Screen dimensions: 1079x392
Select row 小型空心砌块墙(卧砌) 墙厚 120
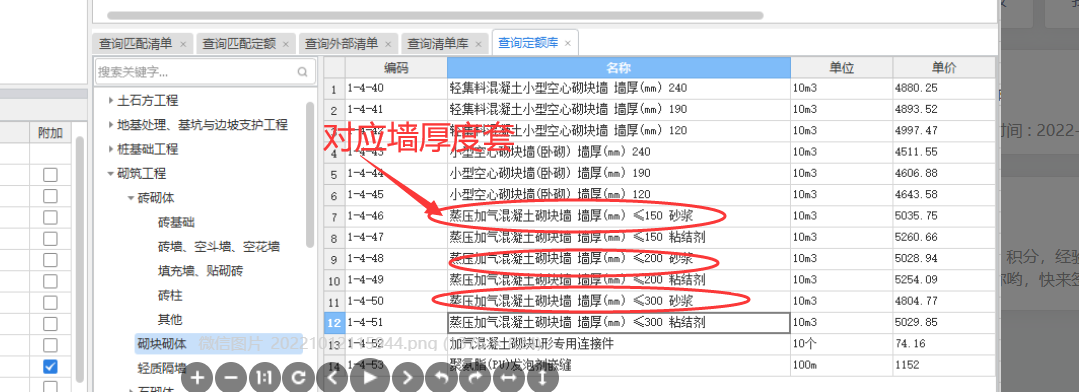coord(619,195)
